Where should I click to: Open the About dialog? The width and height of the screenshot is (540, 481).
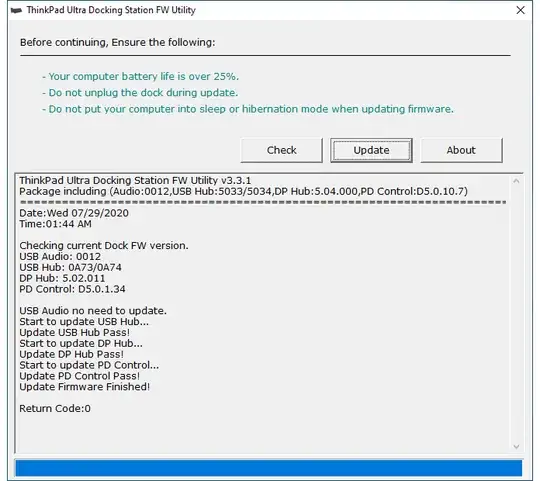coord(461,150)
